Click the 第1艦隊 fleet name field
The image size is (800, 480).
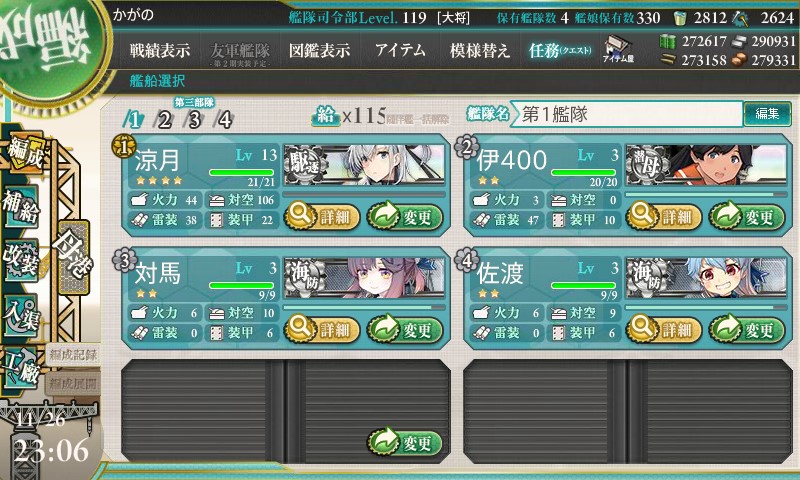pos(628,114)
